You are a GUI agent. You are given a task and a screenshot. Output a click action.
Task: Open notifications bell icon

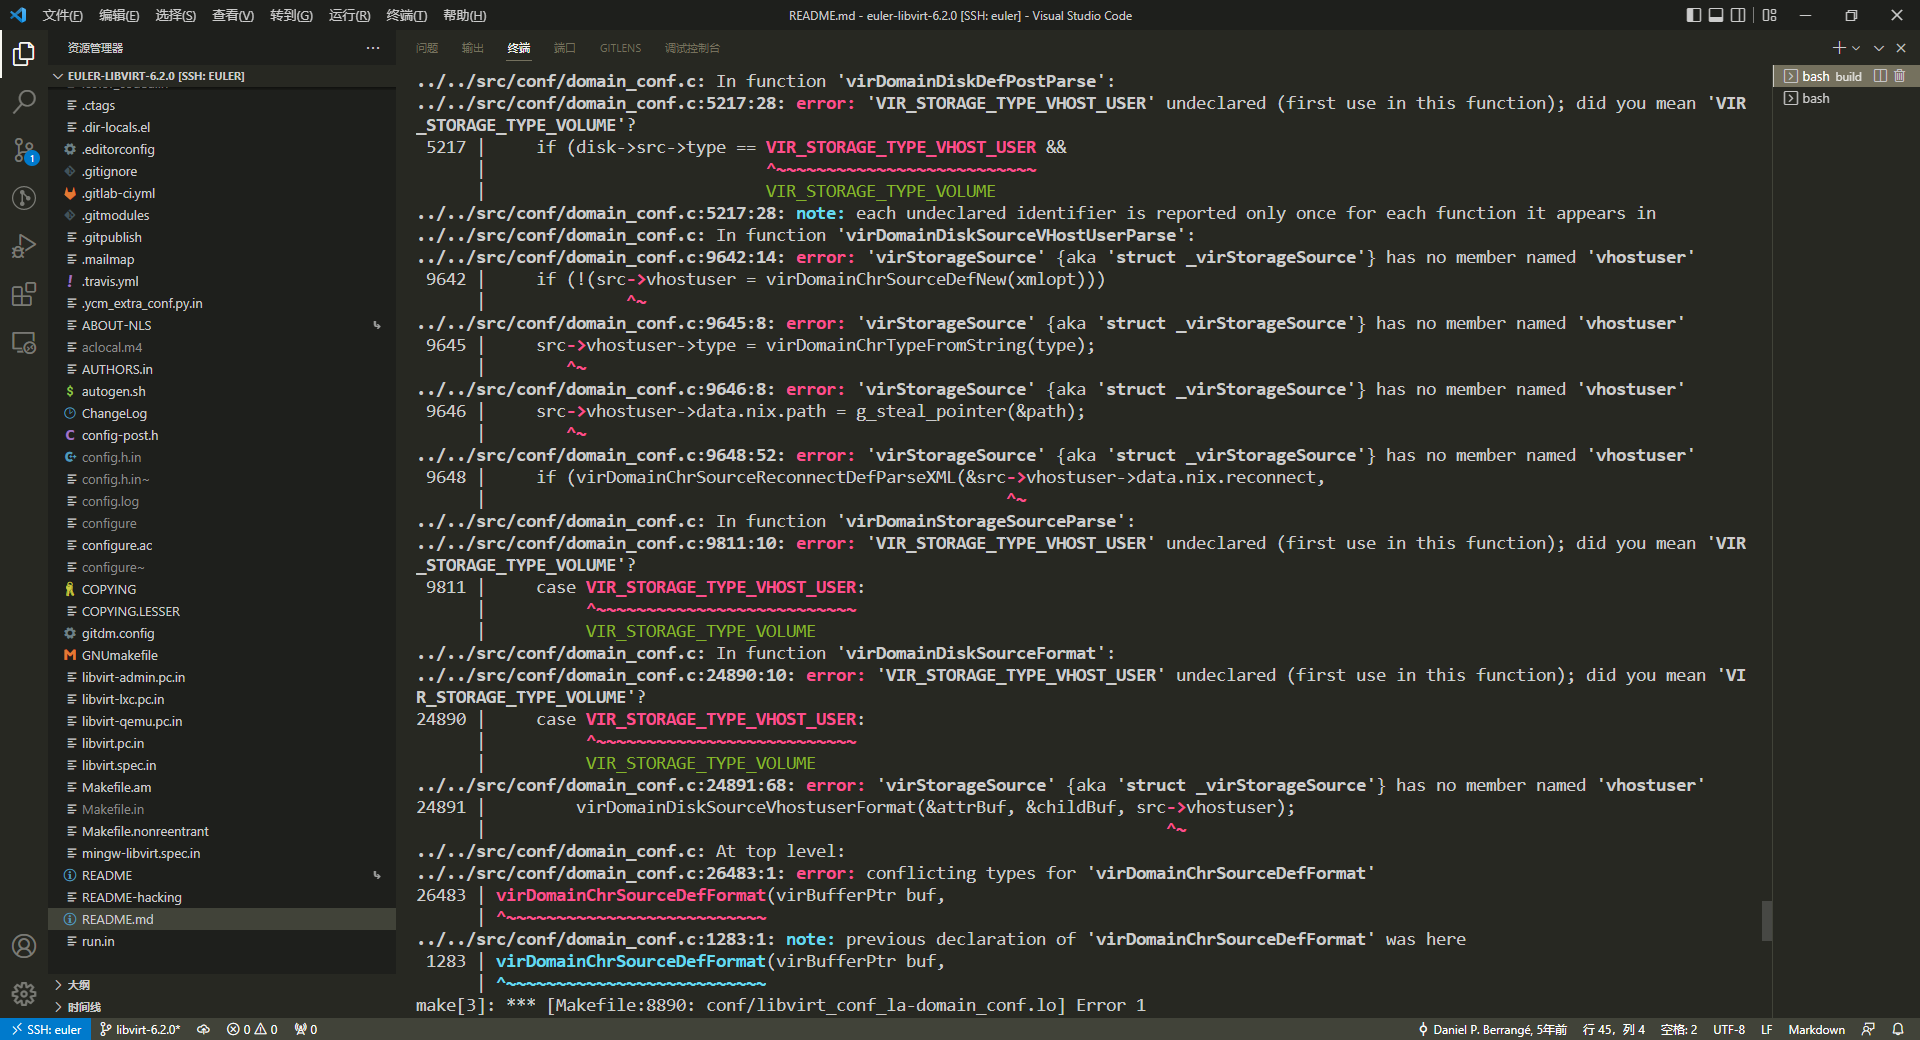[1898, 1029]
